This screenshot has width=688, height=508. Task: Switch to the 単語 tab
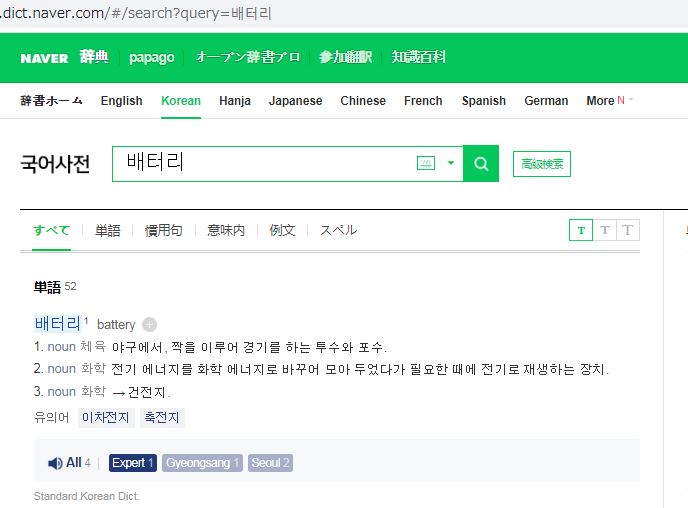(x=108, y=230)
